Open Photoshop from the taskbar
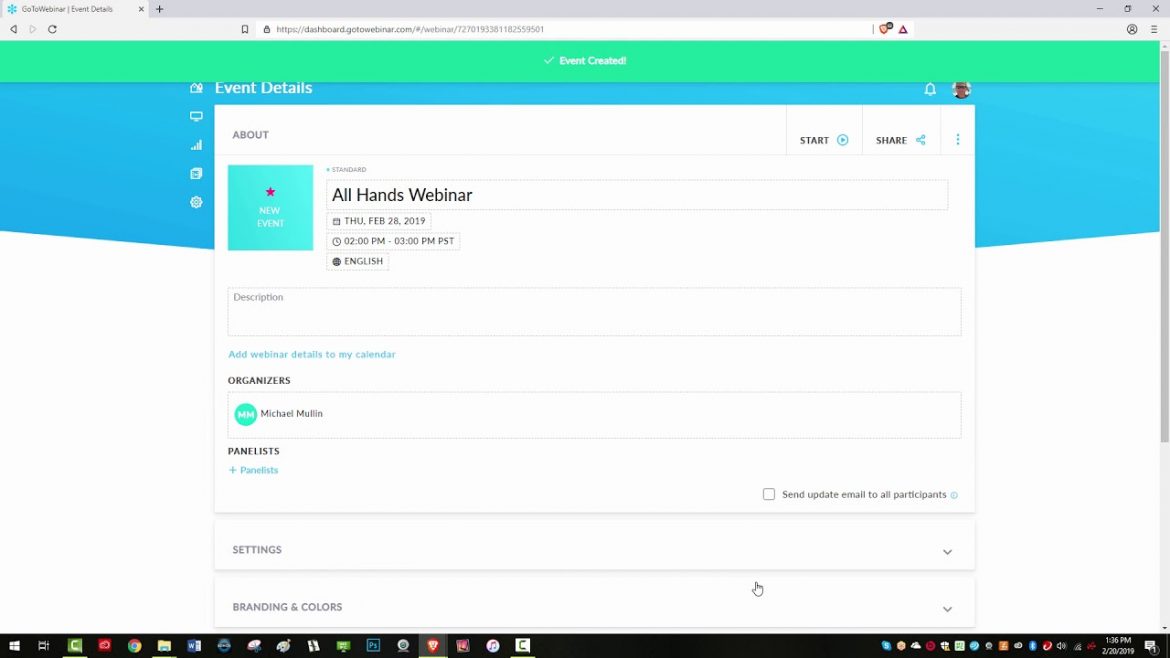This screenshot has height=658, width=1170. 373,645
